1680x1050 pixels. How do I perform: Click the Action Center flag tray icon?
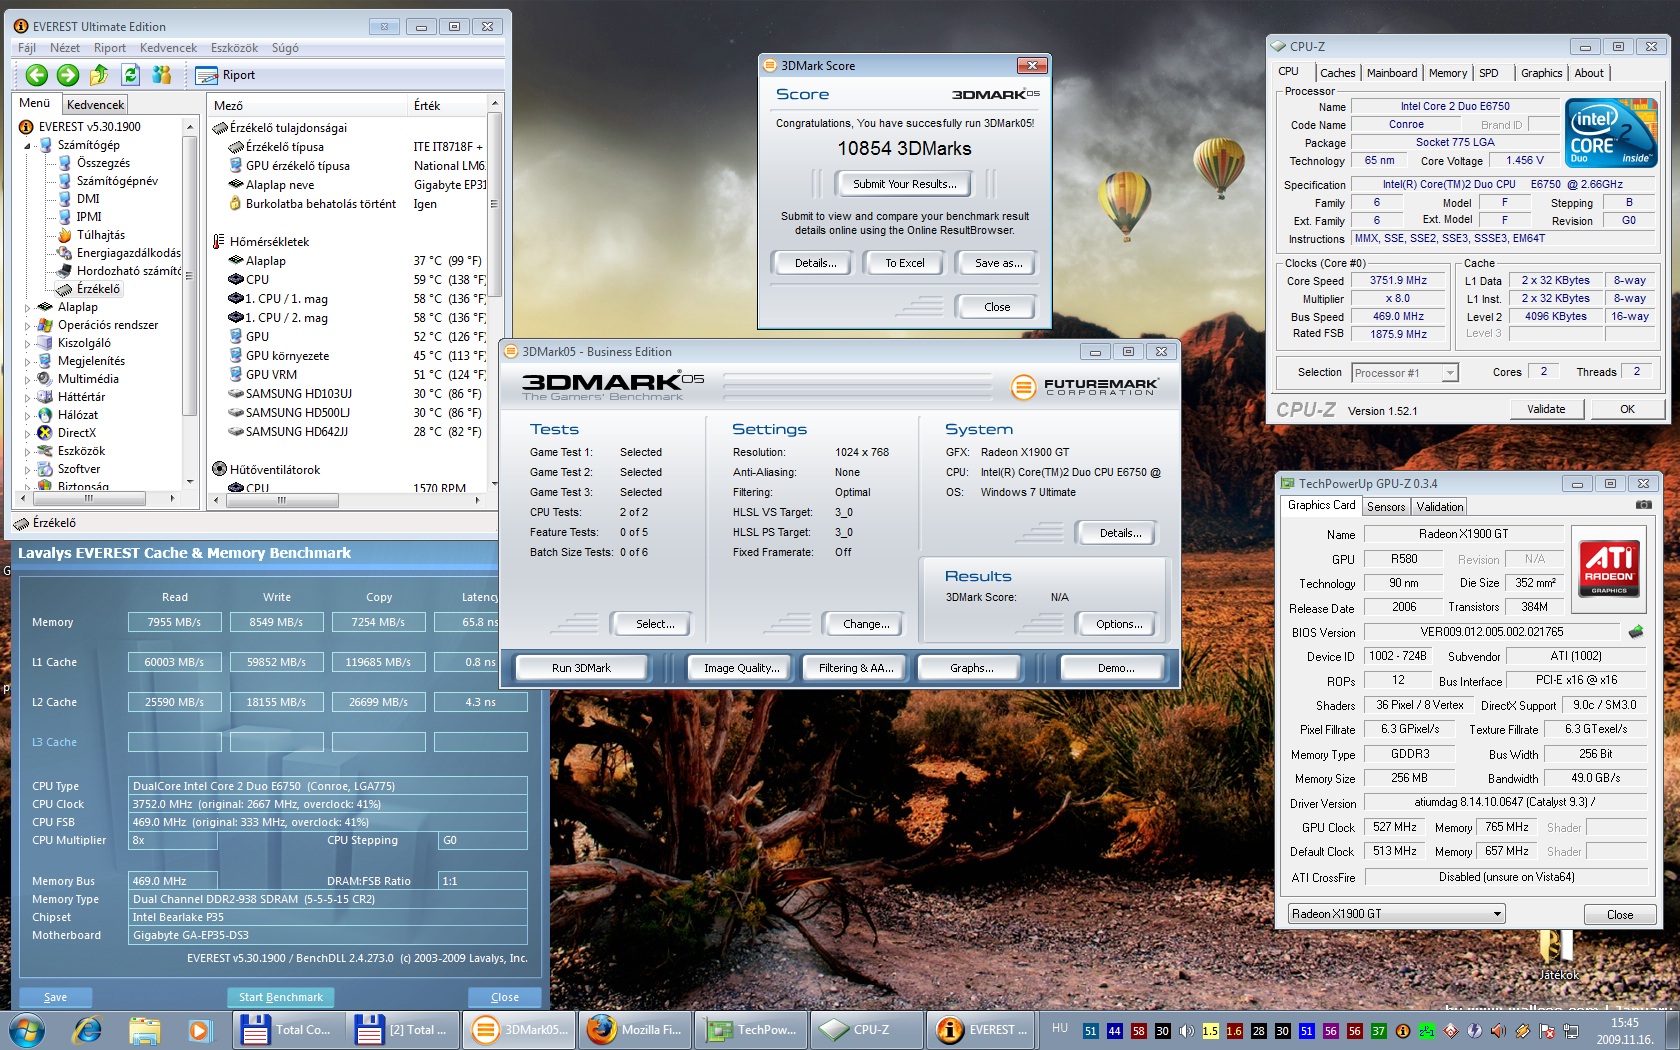pyautogui.click(x=1546, y=1031)
